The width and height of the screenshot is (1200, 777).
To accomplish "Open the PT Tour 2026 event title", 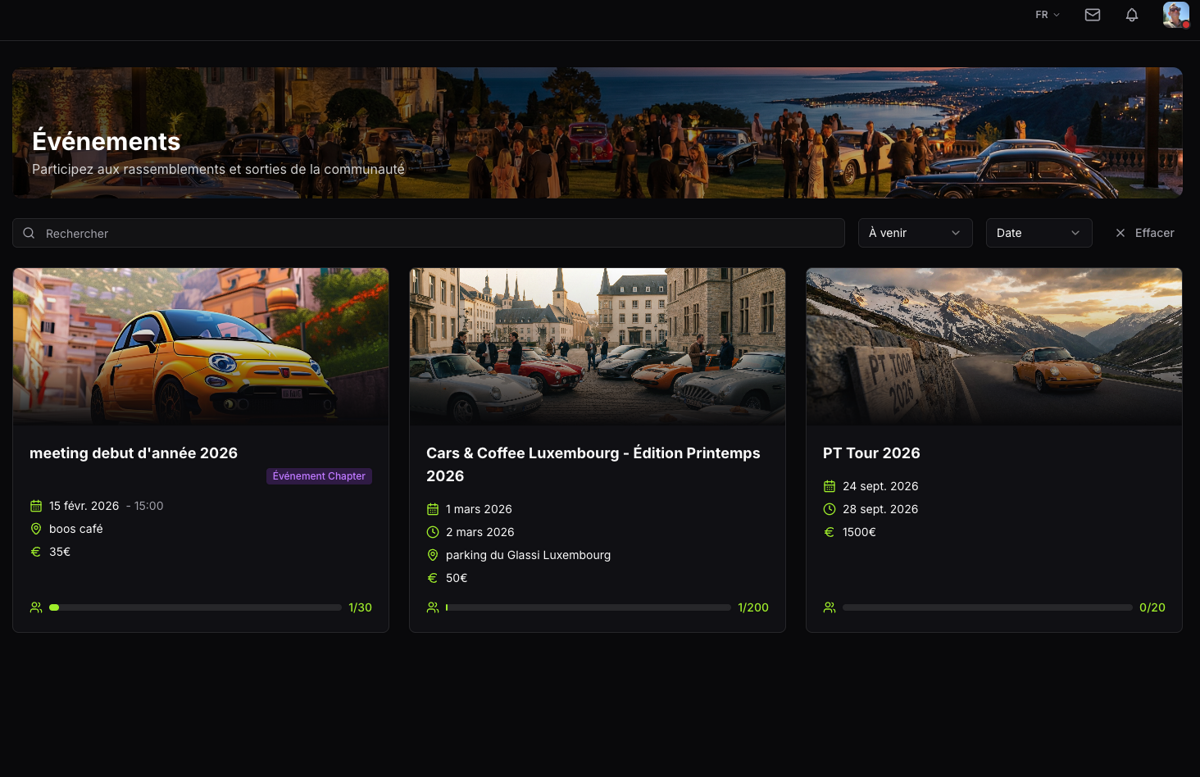I will tap(871, 453).
